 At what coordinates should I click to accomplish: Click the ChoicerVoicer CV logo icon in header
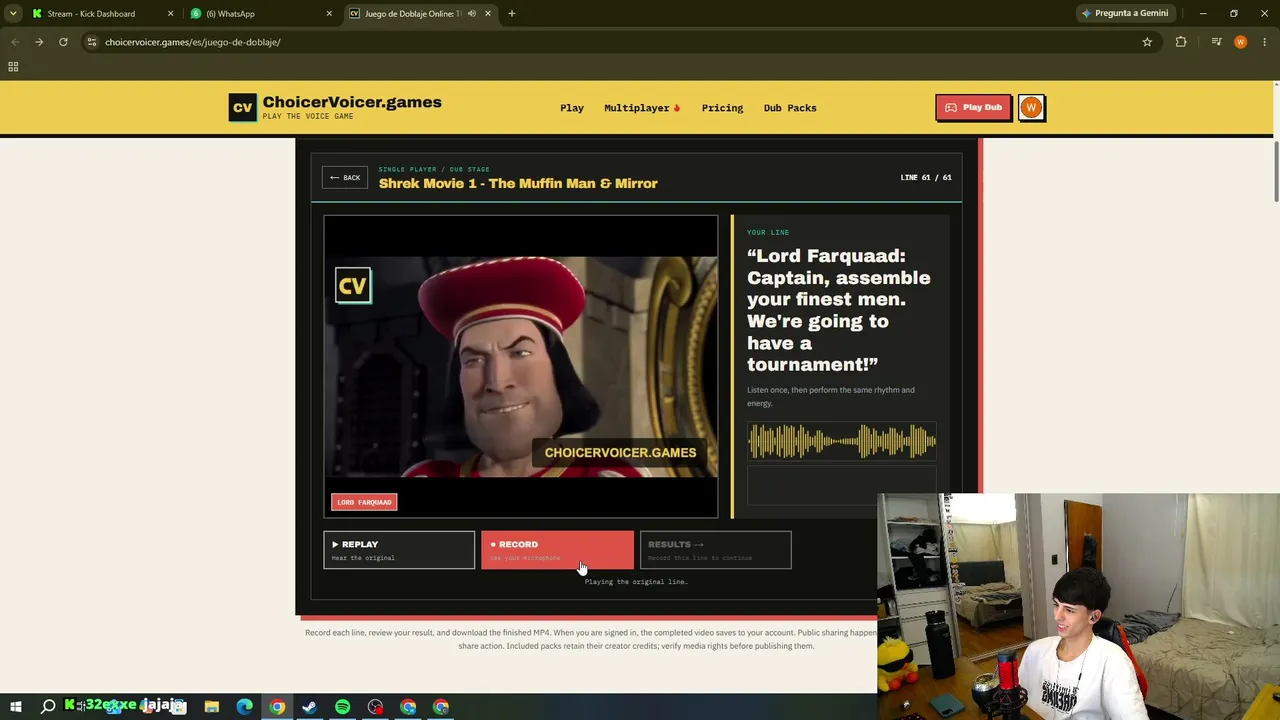click(243, 108)
